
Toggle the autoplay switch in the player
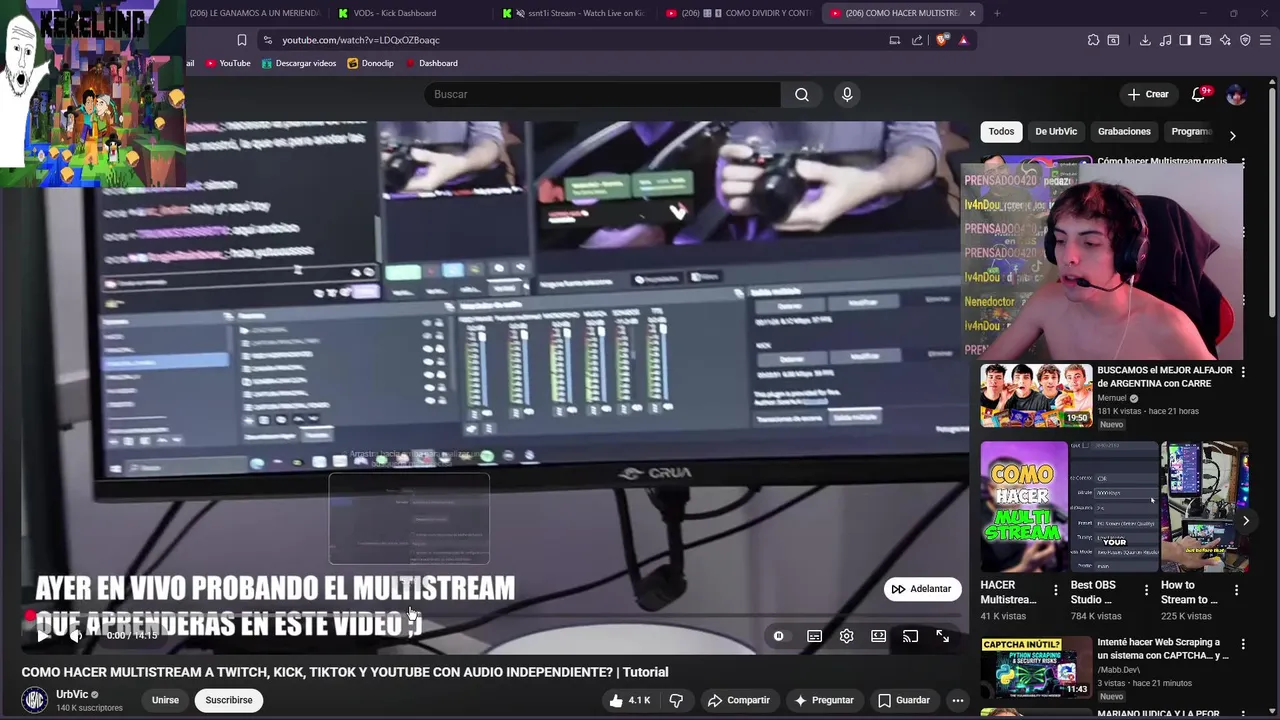click(x=778, y=636)
